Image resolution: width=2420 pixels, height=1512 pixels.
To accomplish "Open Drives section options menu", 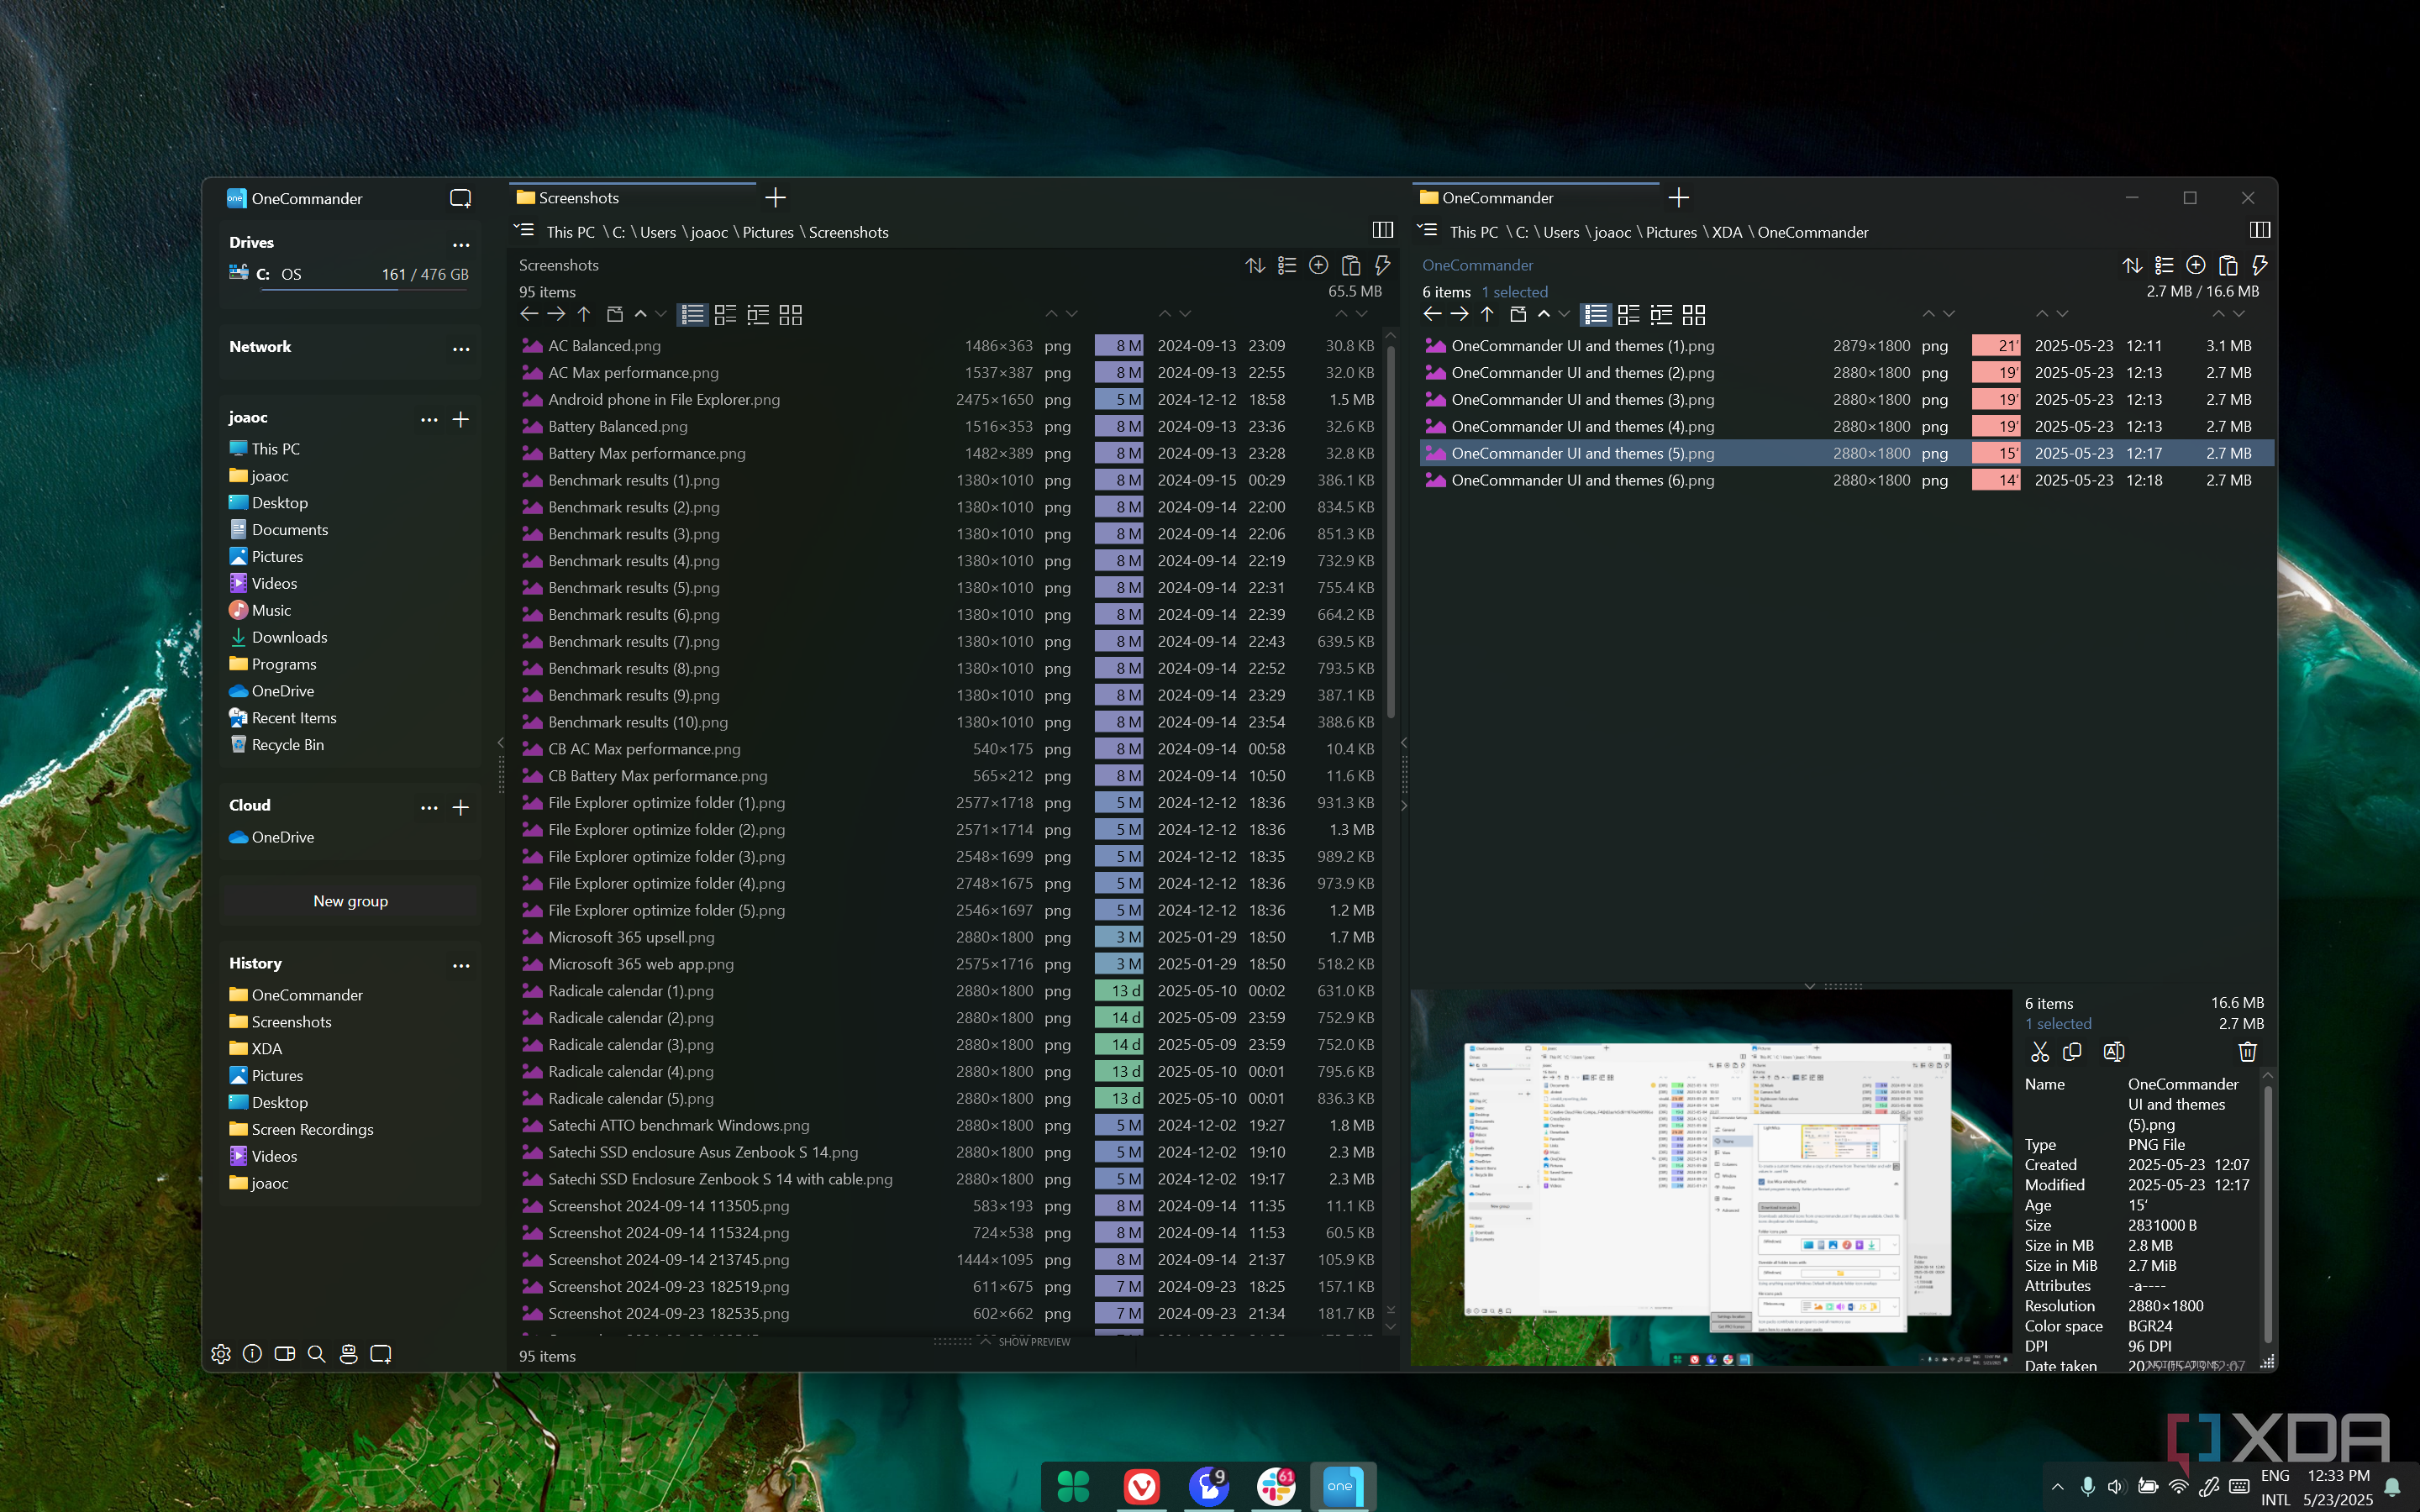I will pyautogui.click(x=461, y=244).
